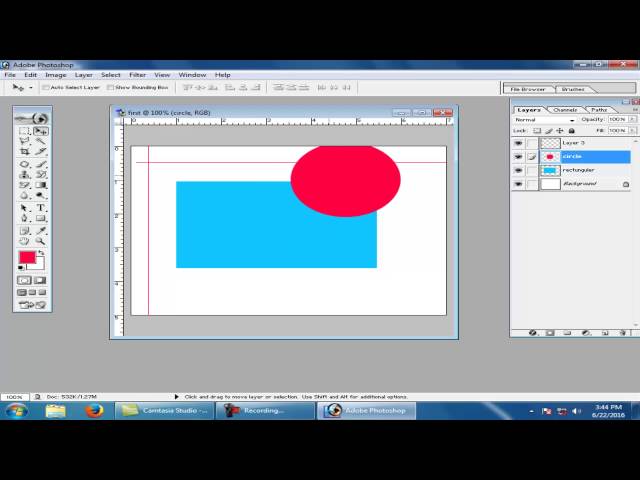This screenshot has height=480, width=640.
Task: Select the Zoom magnifier tool
Action: pos(40,241)
